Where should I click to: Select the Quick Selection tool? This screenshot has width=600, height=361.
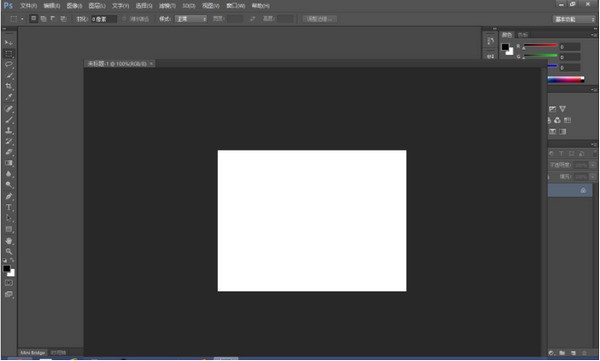click(8, 75)
